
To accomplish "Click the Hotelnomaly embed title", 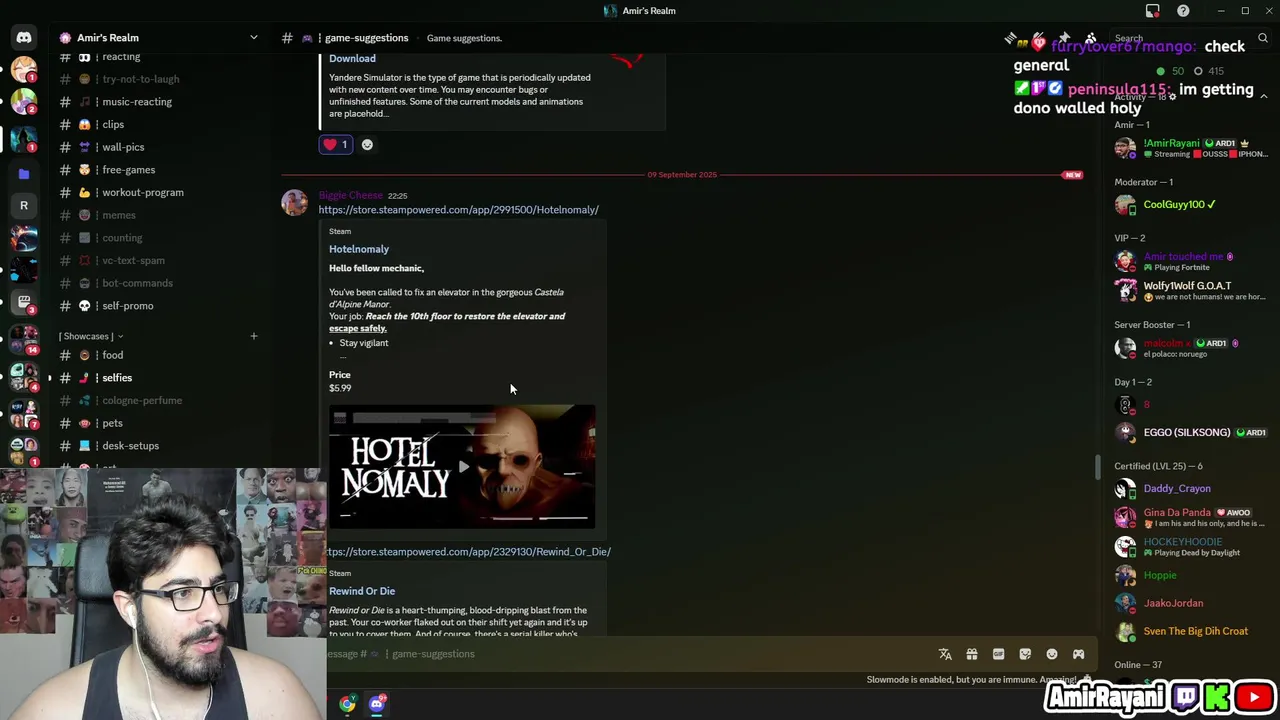I will 359,249.
